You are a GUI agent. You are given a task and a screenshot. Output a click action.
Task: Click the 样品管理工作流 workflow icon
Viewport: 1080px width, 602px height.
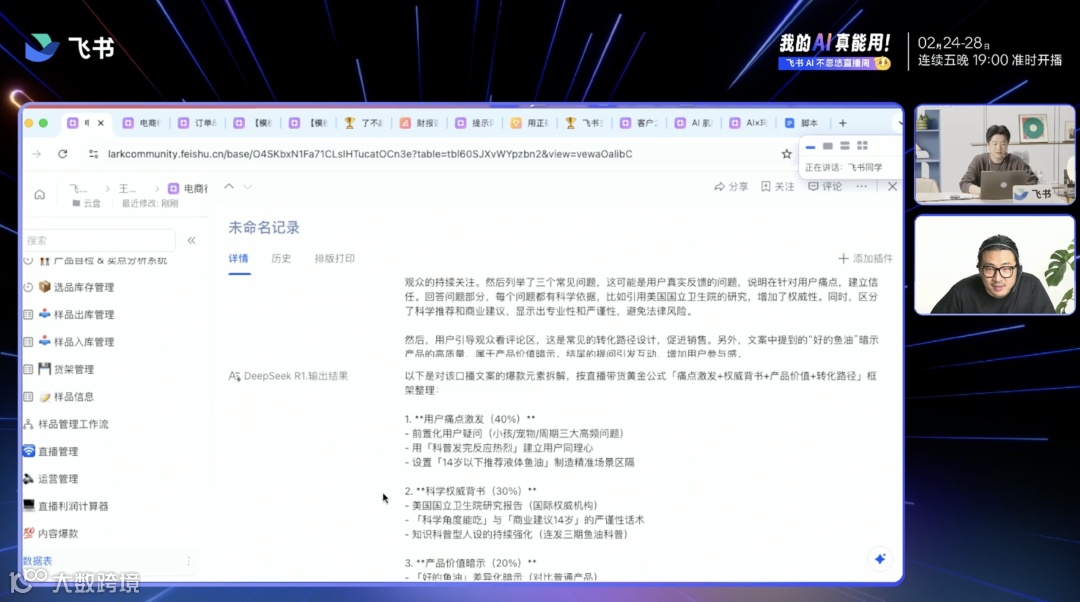(29, 424)
